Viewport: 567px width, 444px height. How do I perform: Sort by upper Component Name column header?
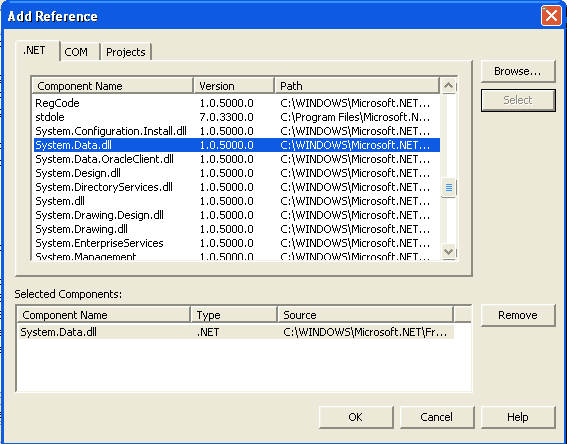click(113, 86)
